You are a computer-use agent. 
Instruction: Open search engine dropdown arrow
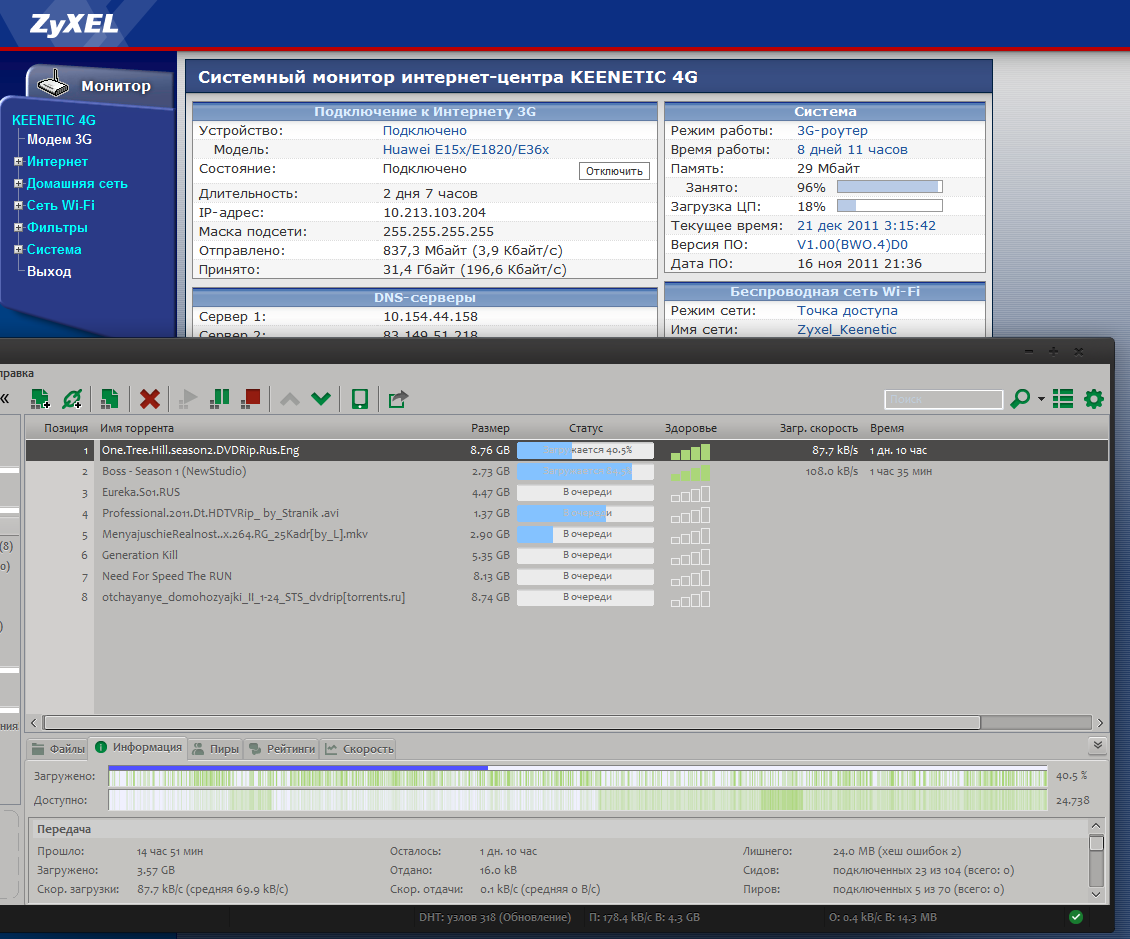coord(1041,399)
